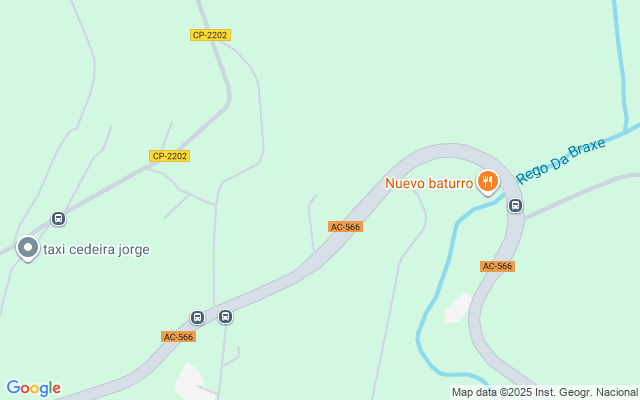Screen dimensions: 640x400
Task: Click the grey side road east of the Nuevo baturro bus stop
Action: coord(582,195)
